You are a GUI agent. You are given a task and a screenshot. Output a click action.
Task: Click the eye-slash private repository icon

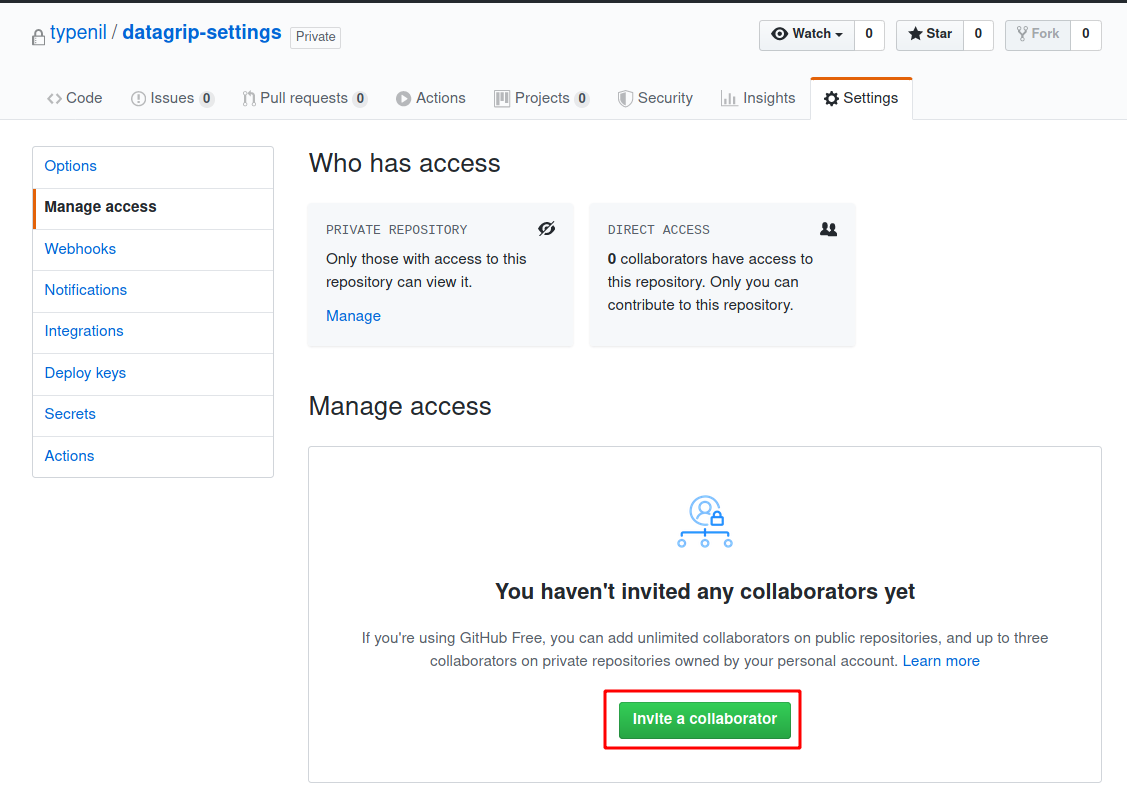tap(546, 229)
